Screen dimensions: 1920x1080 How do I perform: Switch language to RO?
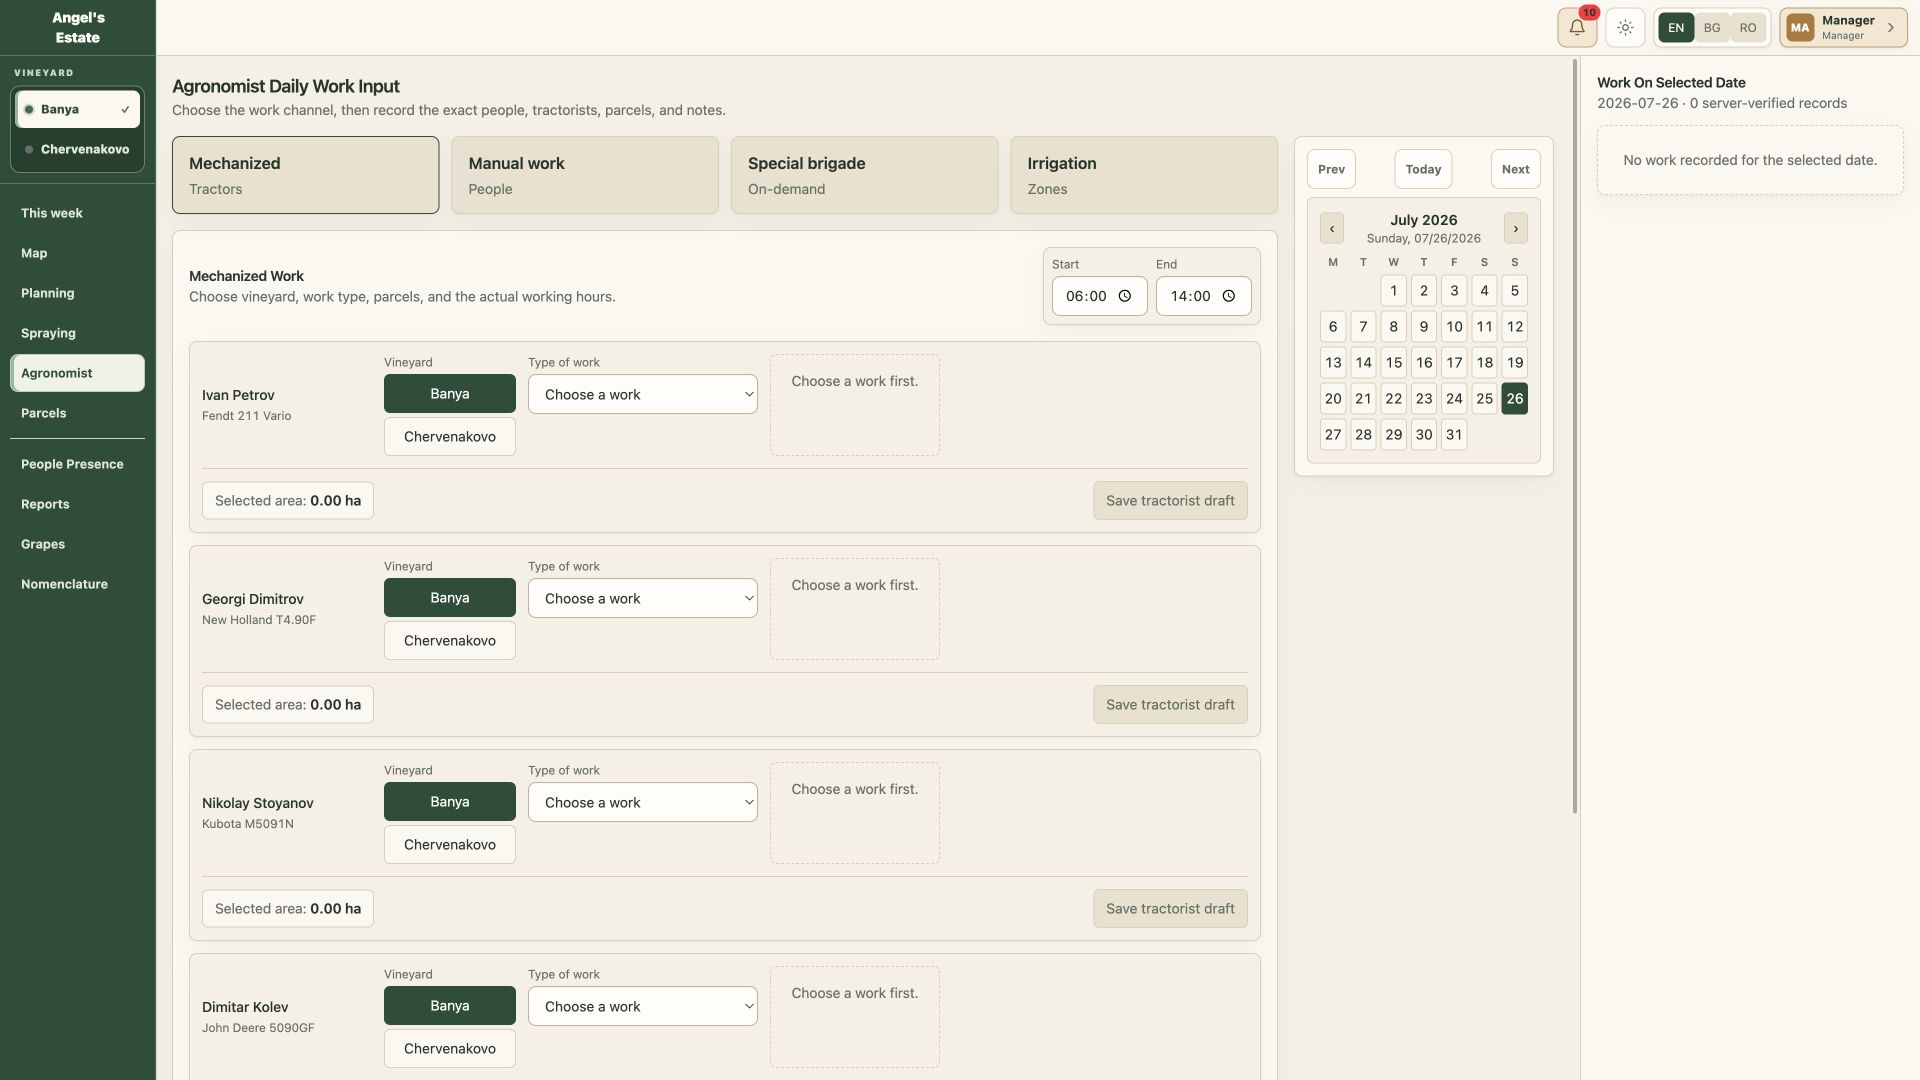pos(1748,28)
